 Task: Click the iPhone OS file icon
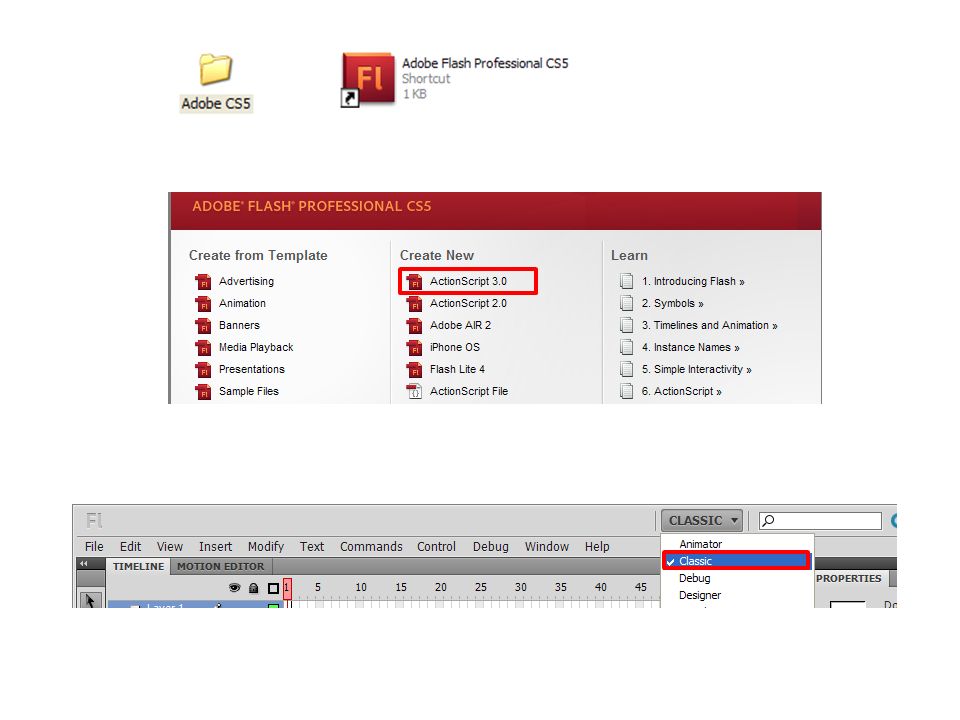point(414,348)
